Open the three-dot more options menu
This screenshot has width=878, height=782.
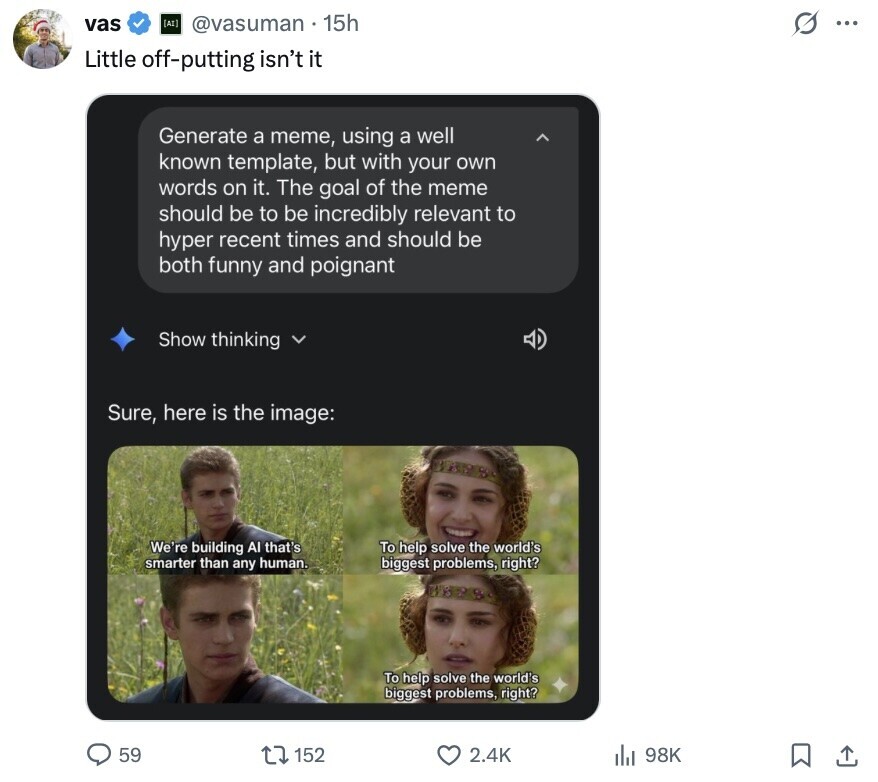[846, 24]
